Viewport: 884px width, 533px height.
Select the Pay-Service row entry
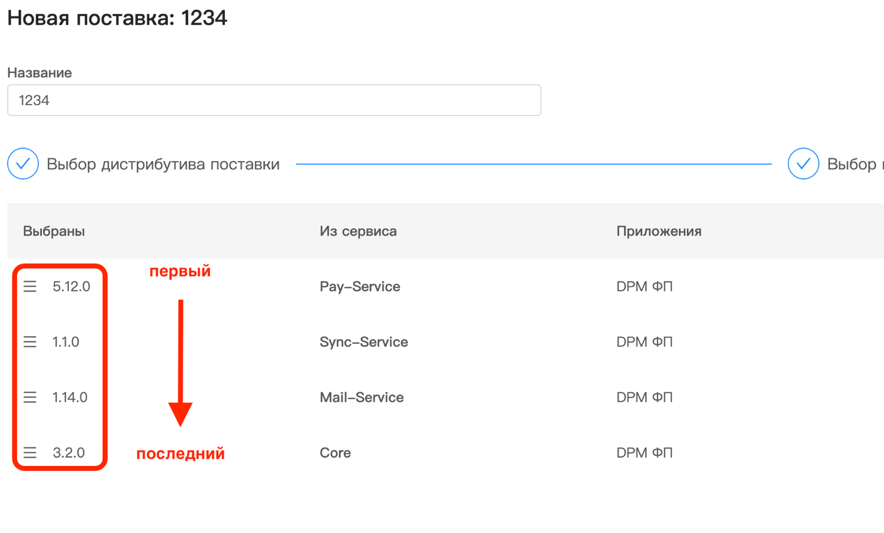coord(360,286)
